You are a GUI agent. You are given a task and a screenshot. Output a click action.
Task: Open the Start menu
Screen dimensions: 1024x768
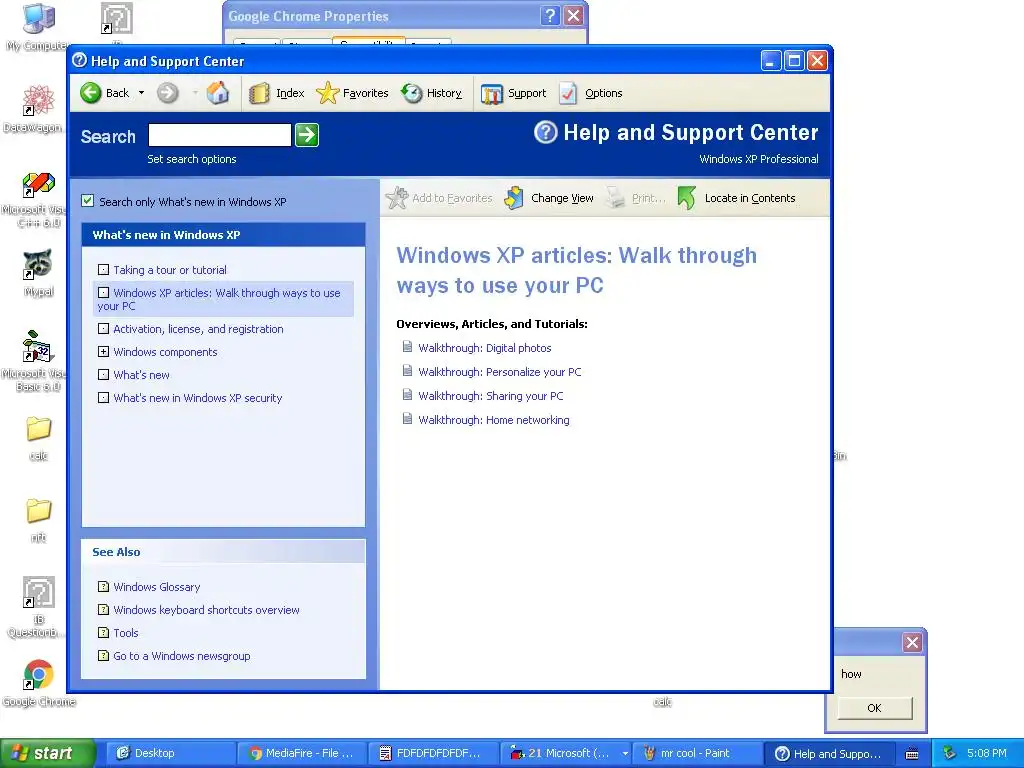pos(47,753)
